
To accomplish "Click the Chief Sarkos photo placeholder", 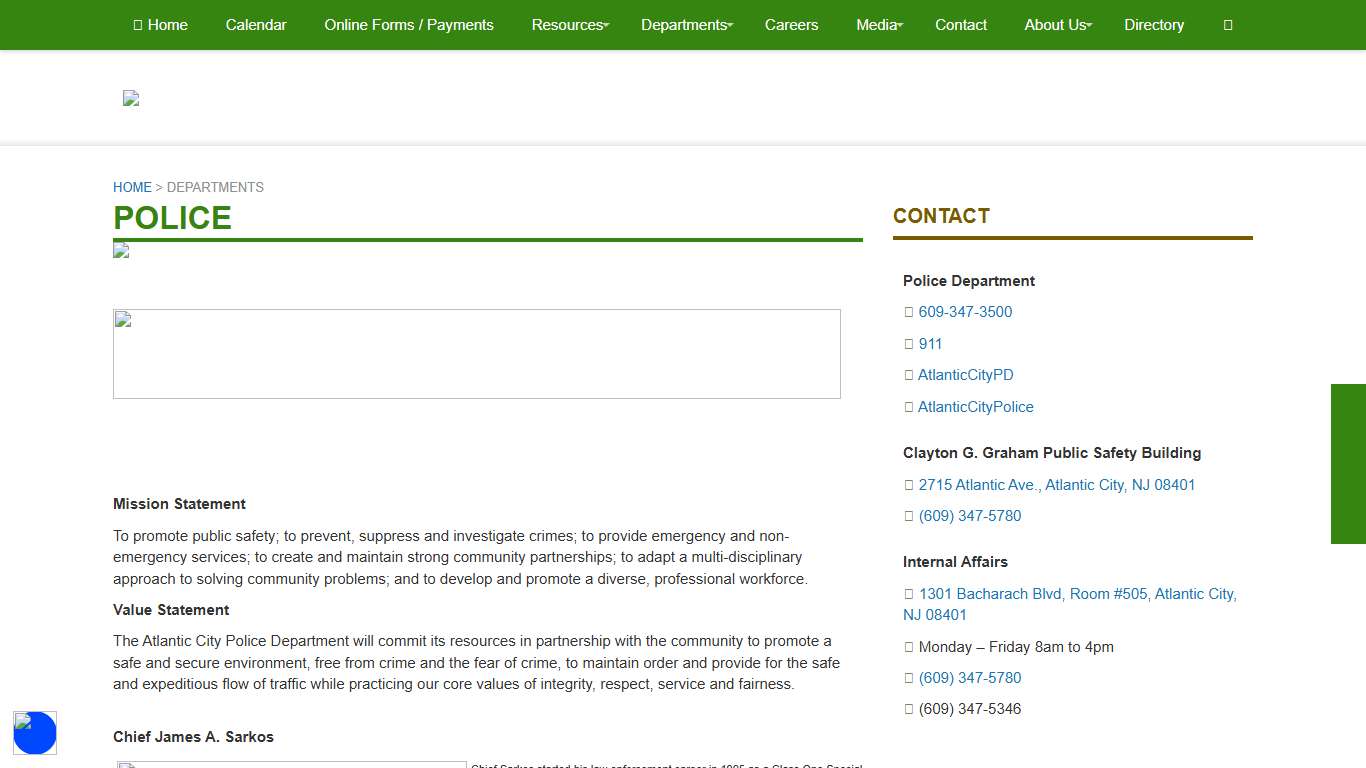I will point(291,766).
